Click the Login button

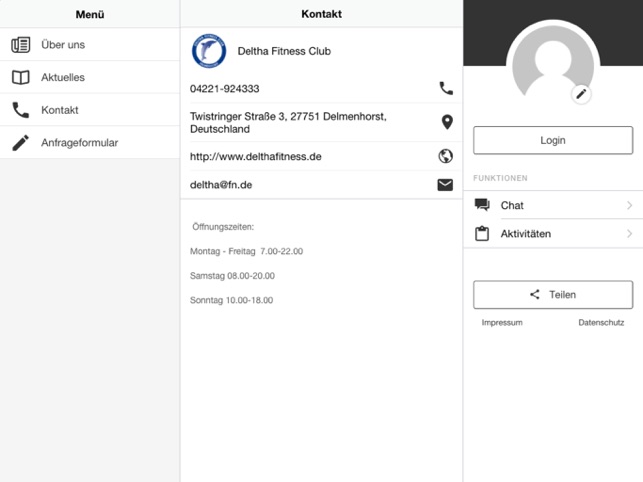tap(553, 140)
